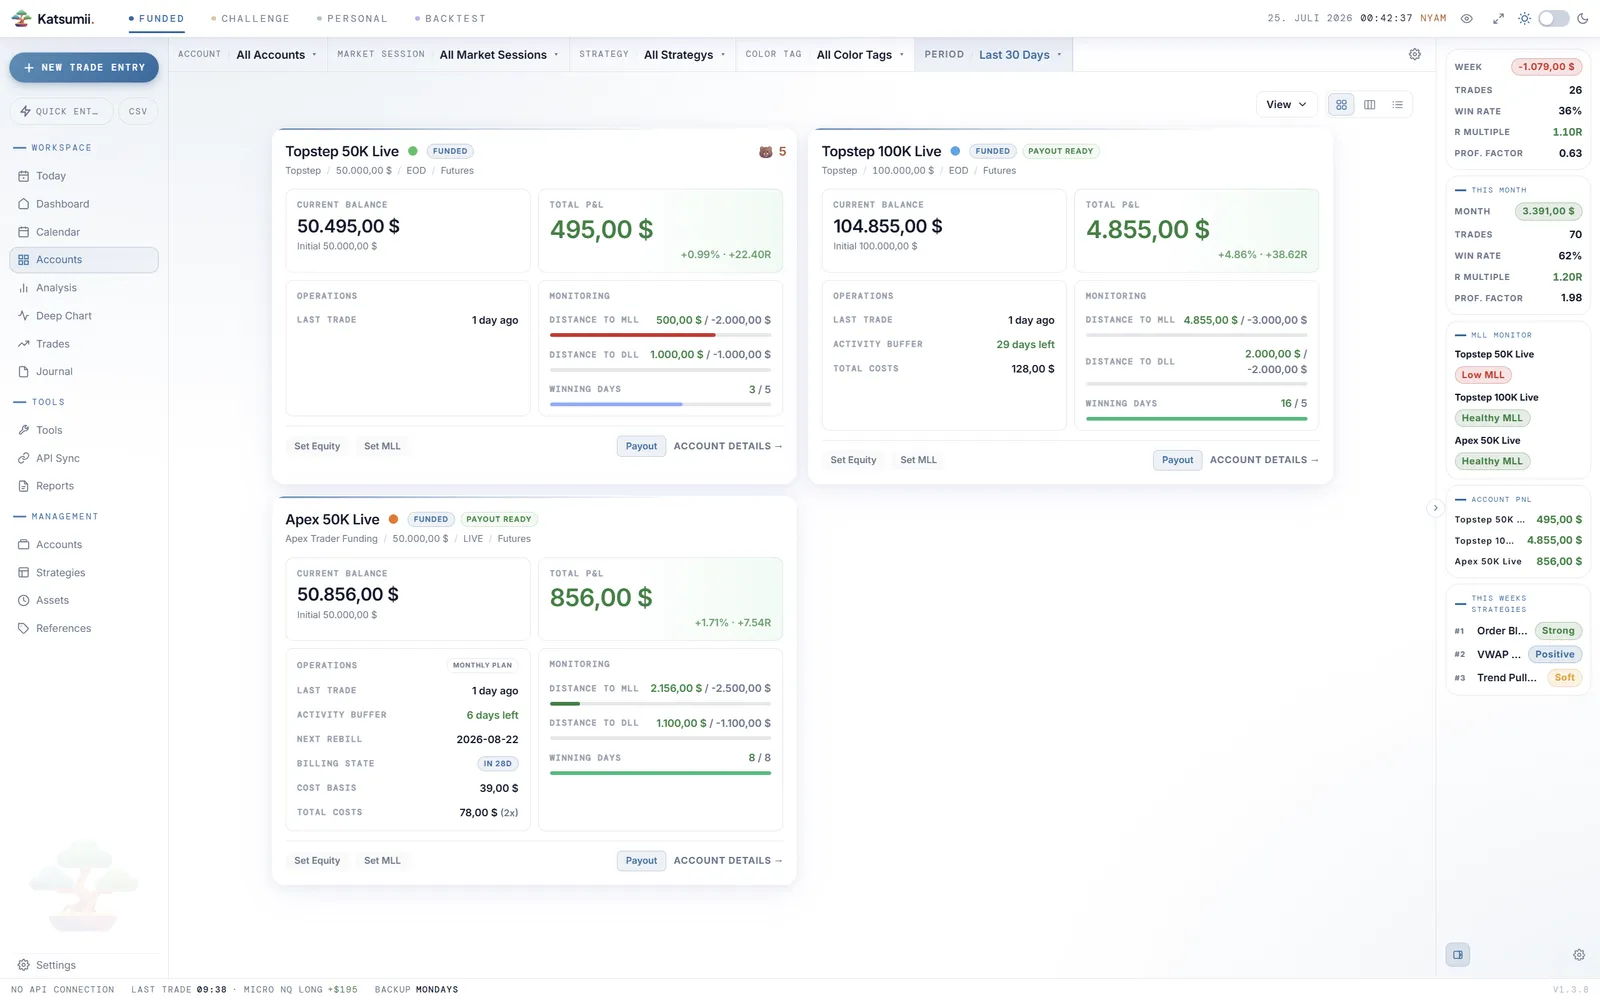Switch to column layout icon
This screenshot has width=1600, height=1000.
1370,104
